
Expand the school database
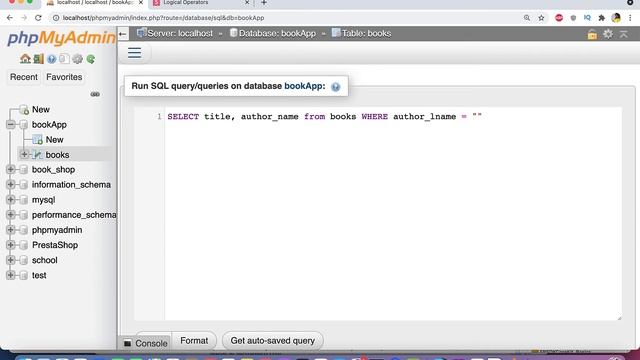point(11,260)
